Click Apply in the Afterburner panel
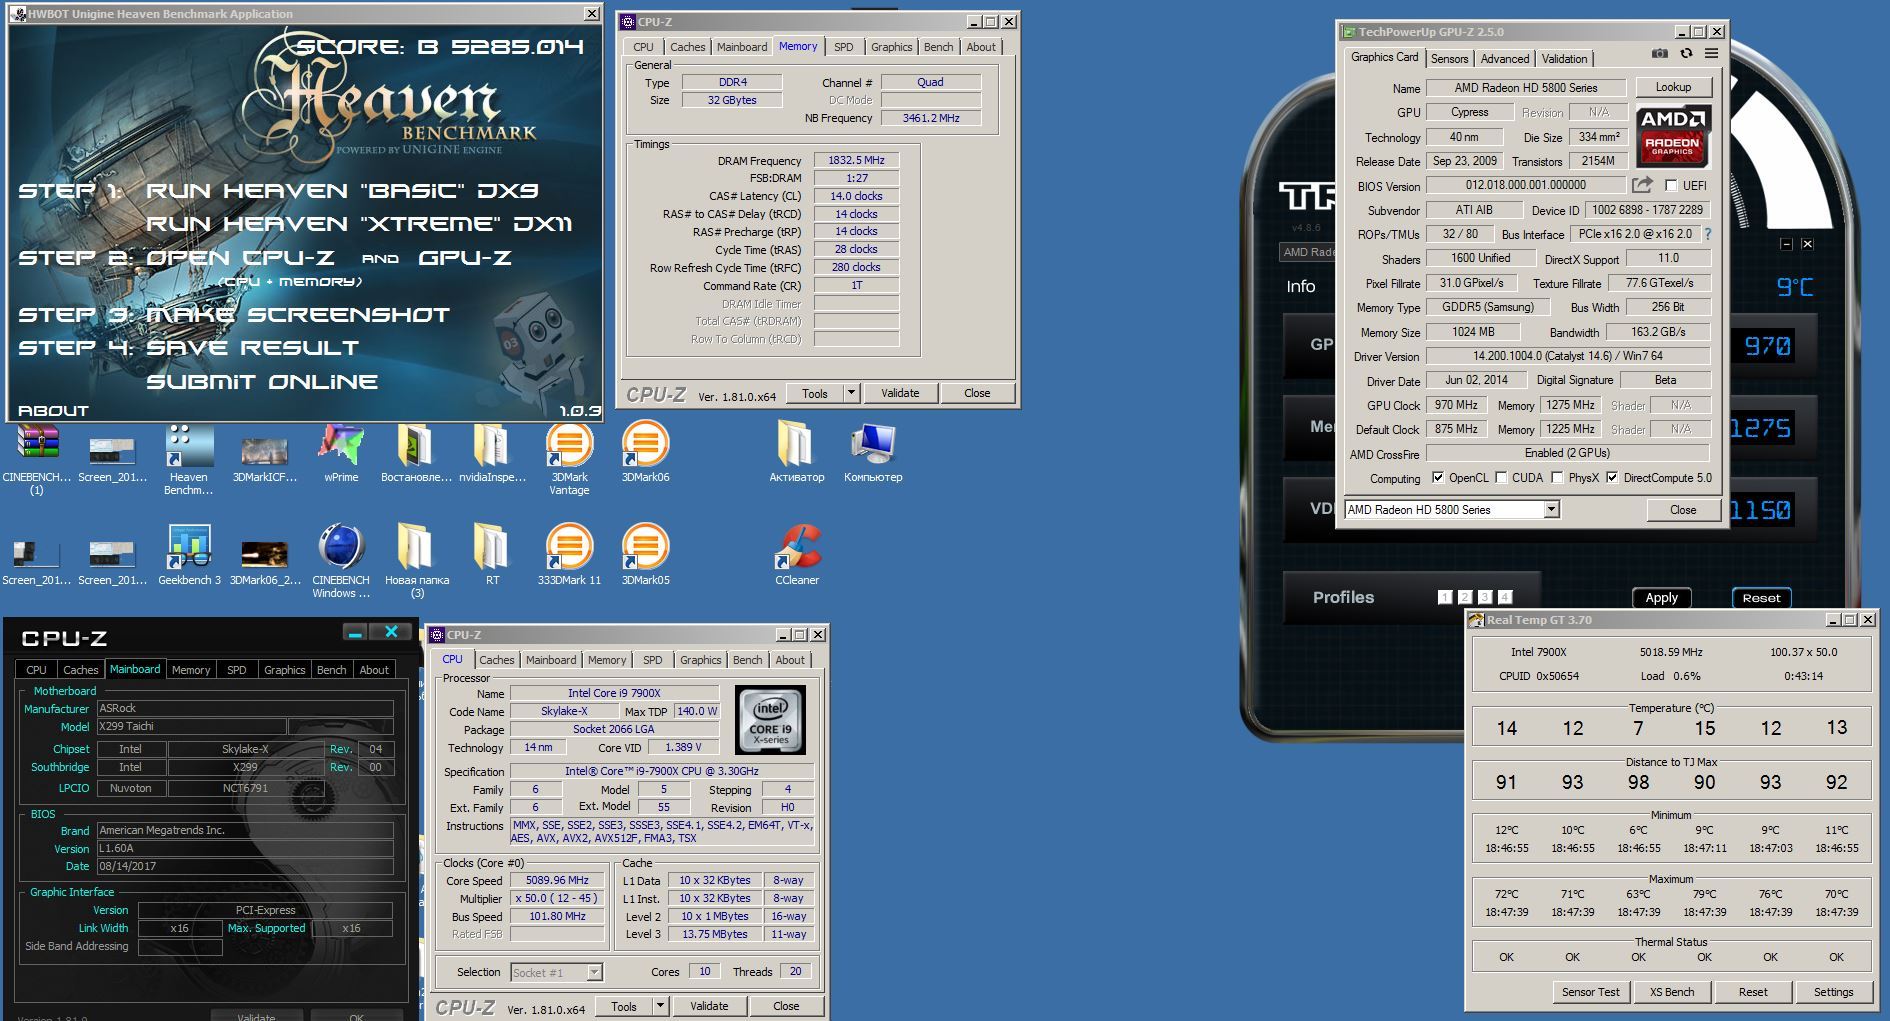 pos(1661,598)
